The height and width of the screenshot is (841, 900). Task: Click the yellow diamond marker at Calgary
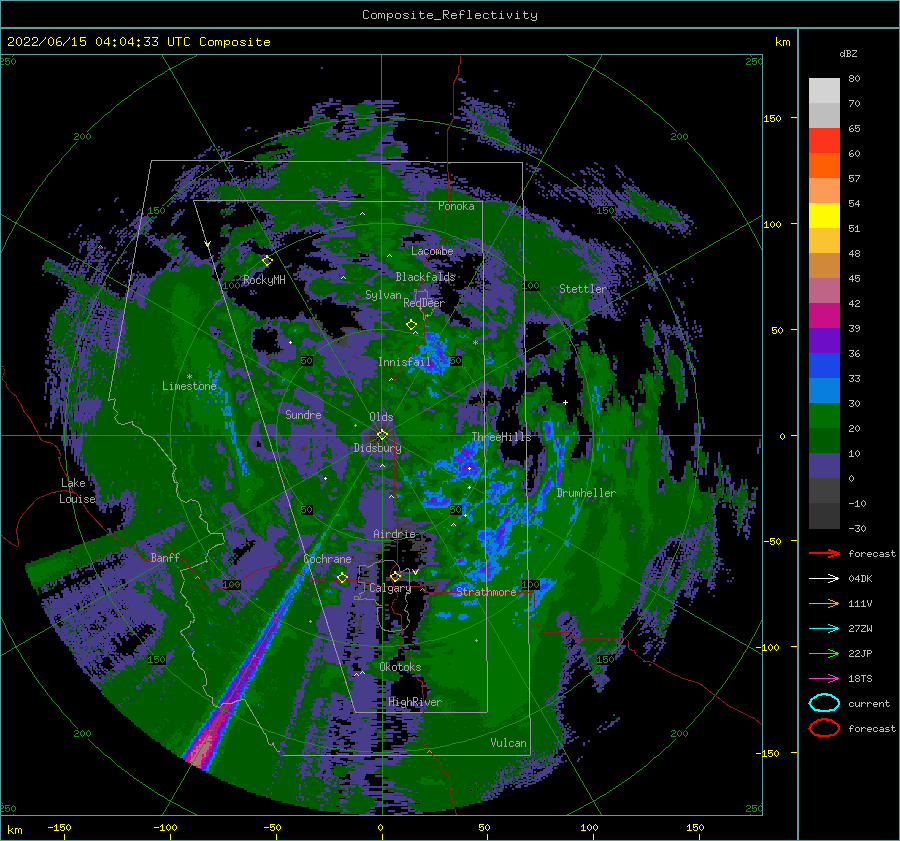tap(395, 576)
